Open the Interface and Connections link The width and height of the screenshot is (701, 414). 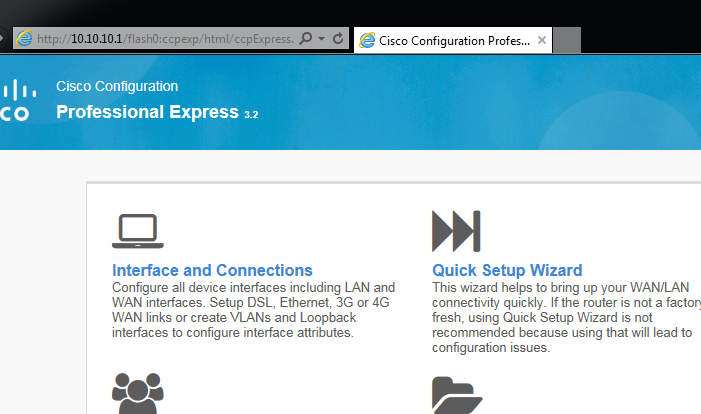click(212, 270)
